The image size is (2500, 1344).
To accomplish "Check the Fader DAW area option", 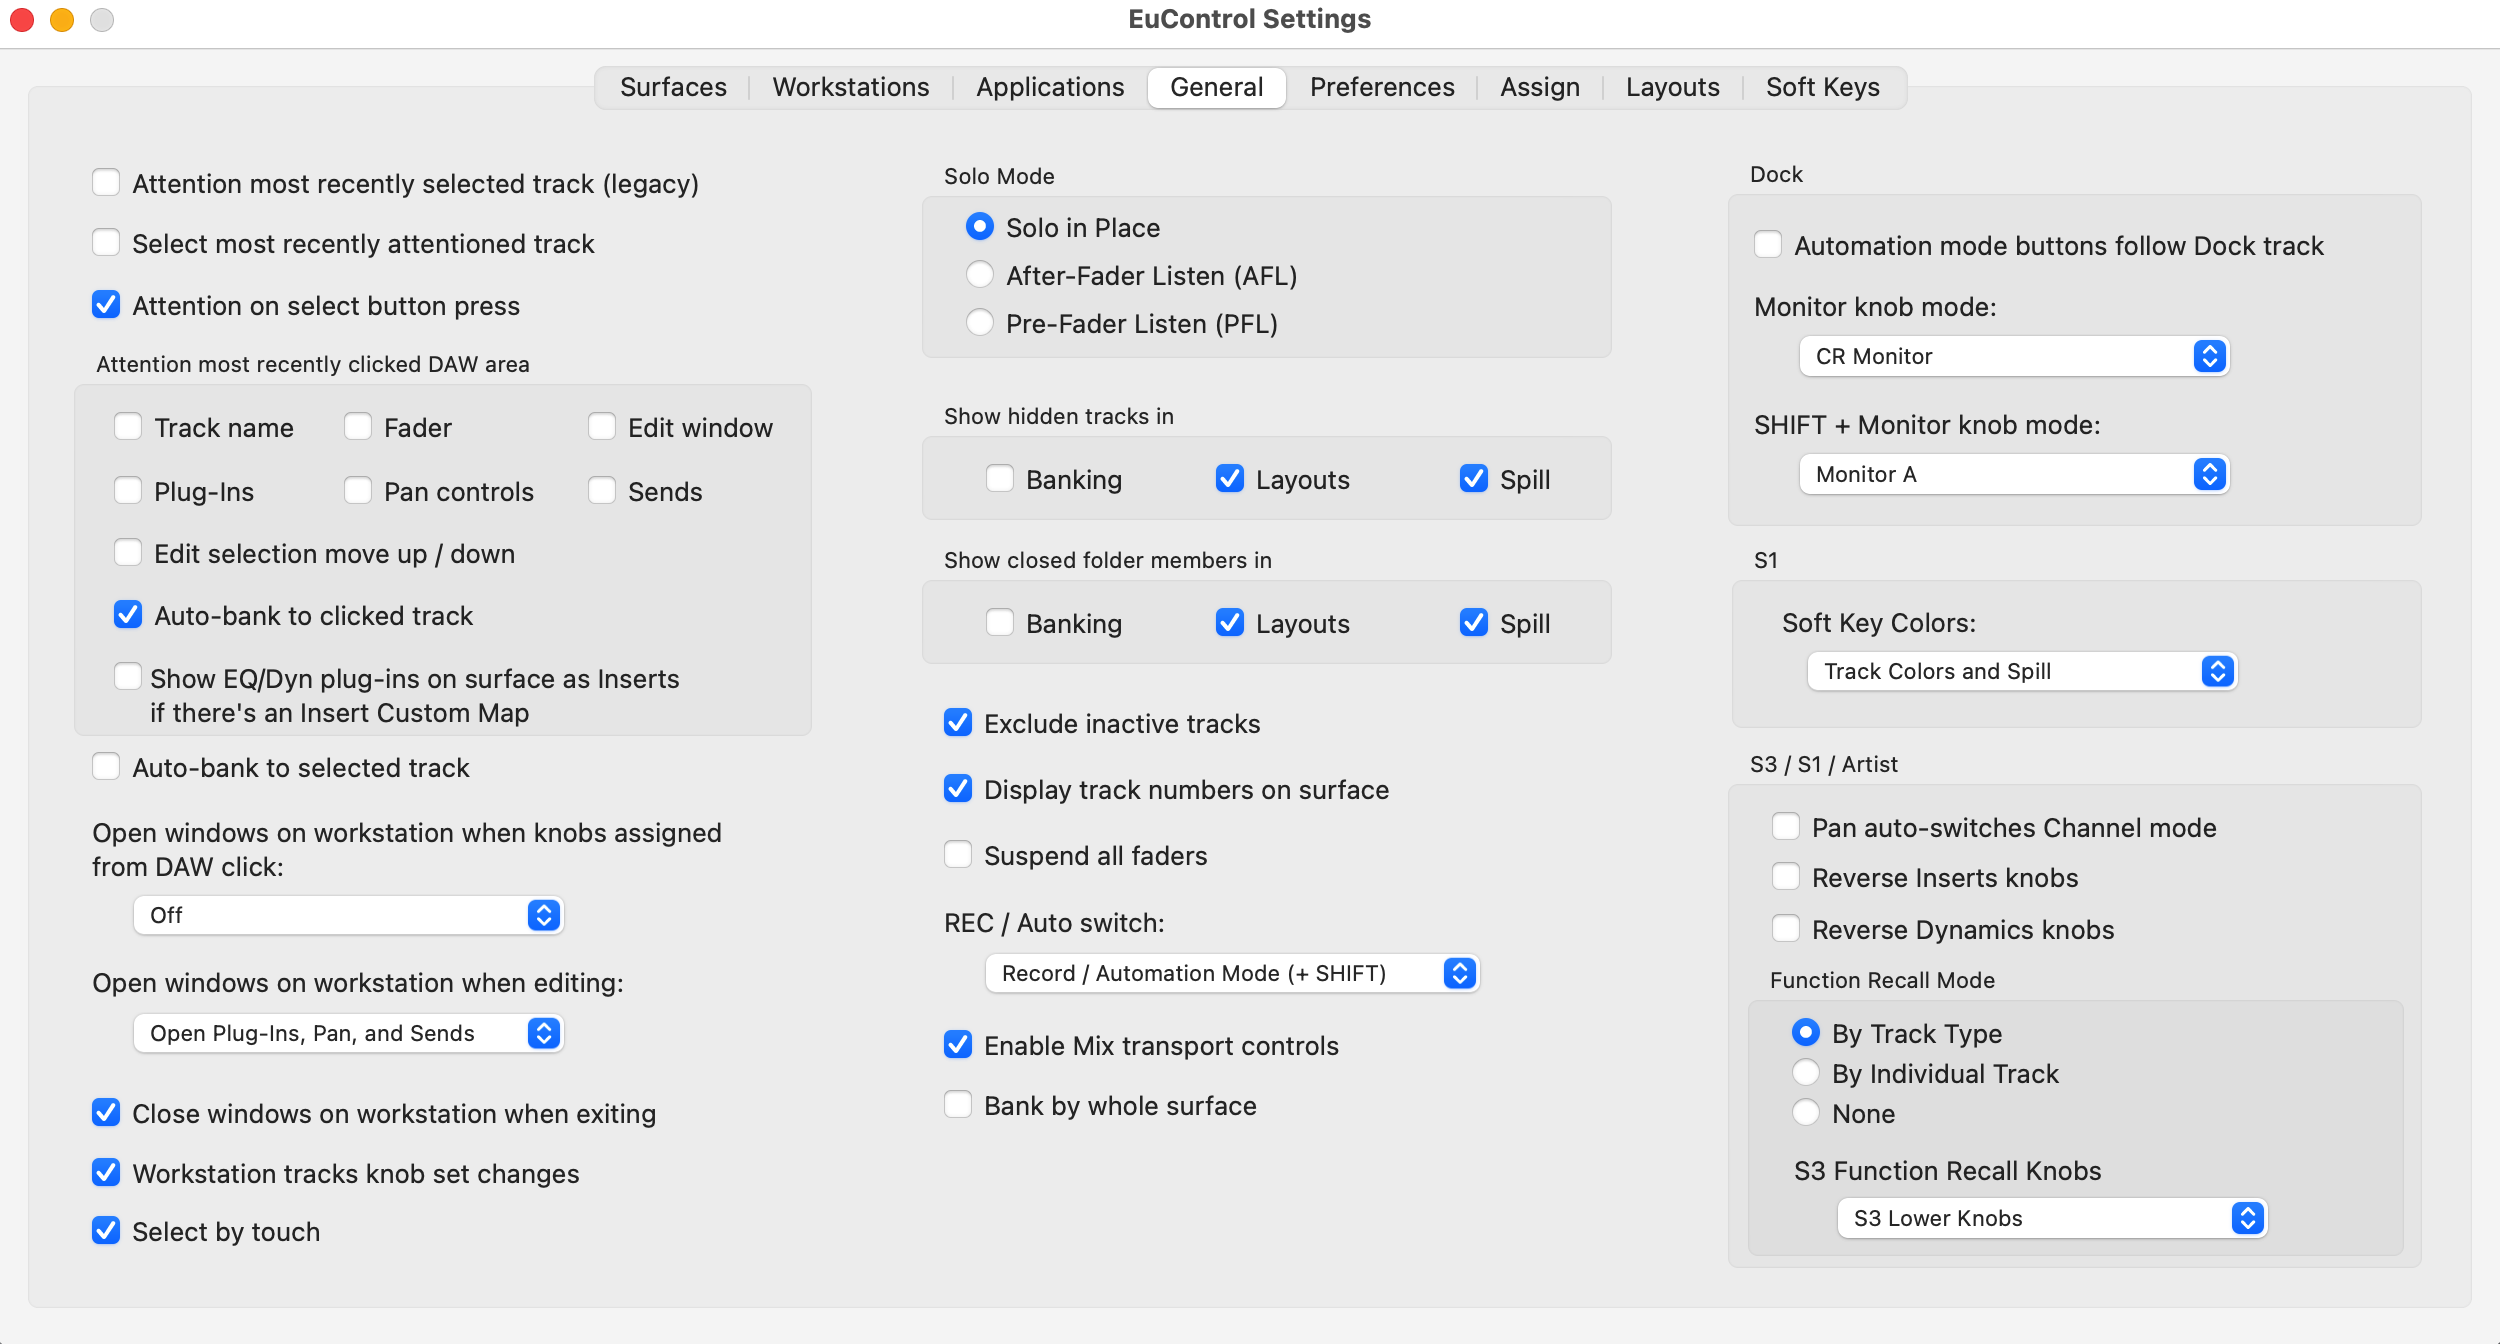I will pyautogui.click(x=358, y=427).
